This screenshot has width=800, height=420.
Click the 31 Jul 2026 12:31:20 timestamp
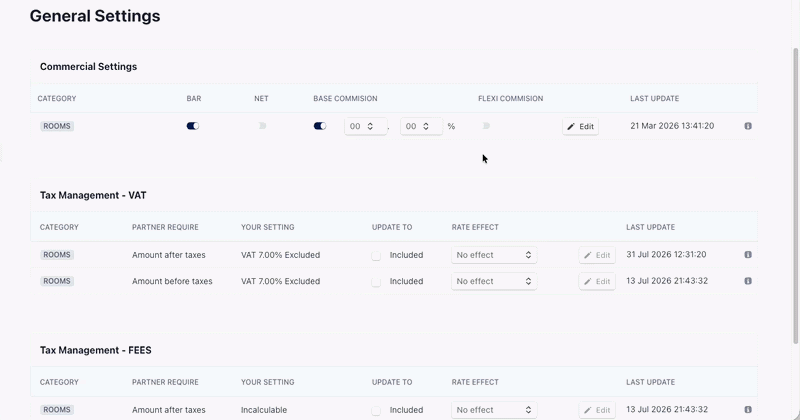tap(666, 255)
